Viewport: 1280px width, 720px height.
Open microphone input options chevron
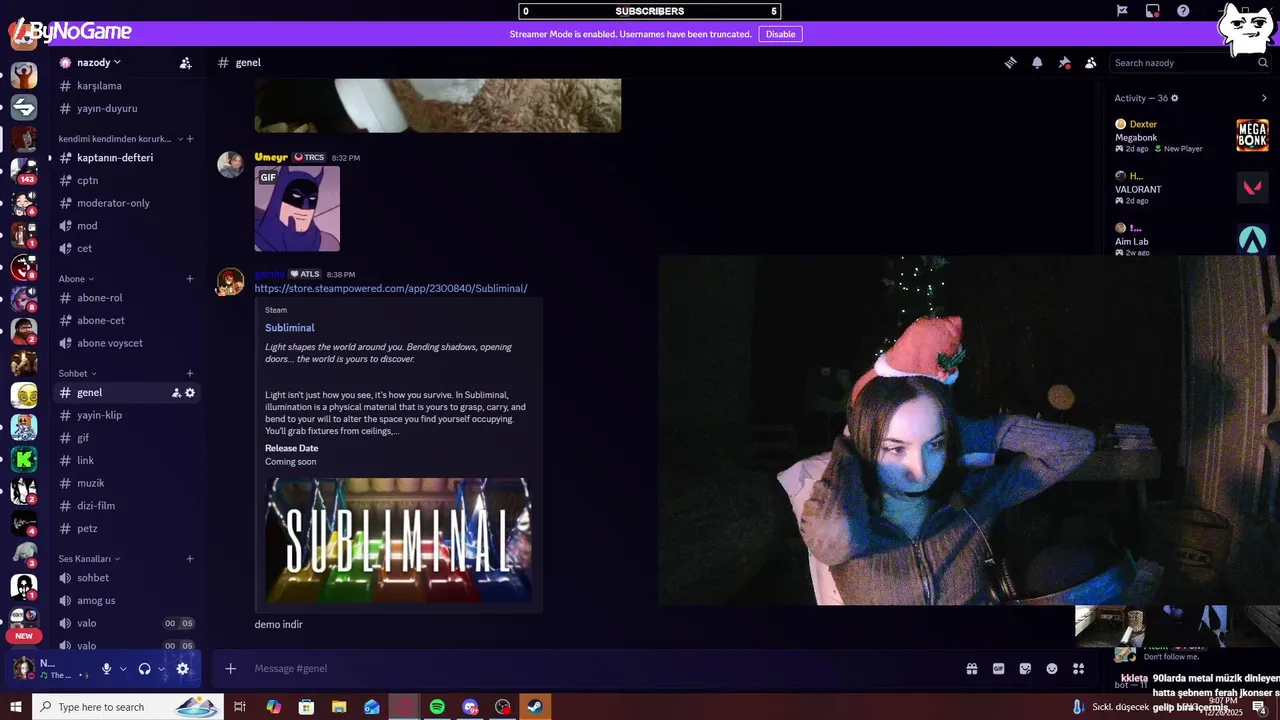point(123,669)
